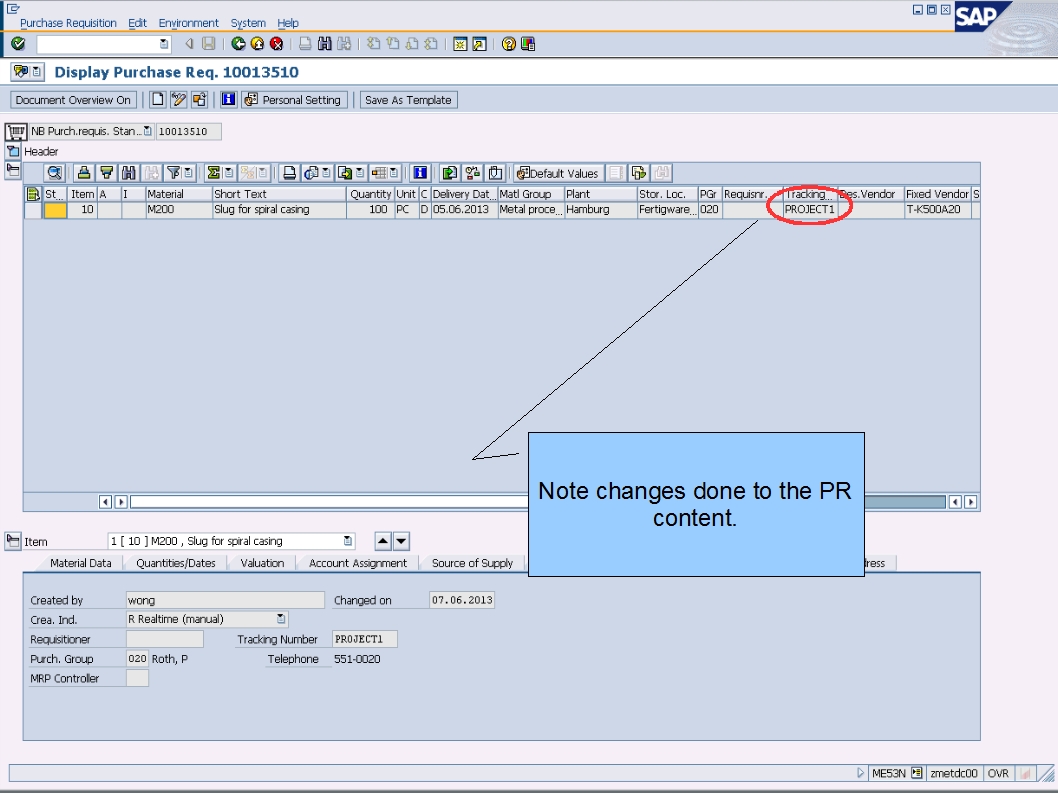1058x794 pixels.
Task: Click the item Details magnifier icon
Action: pos(55,173)
